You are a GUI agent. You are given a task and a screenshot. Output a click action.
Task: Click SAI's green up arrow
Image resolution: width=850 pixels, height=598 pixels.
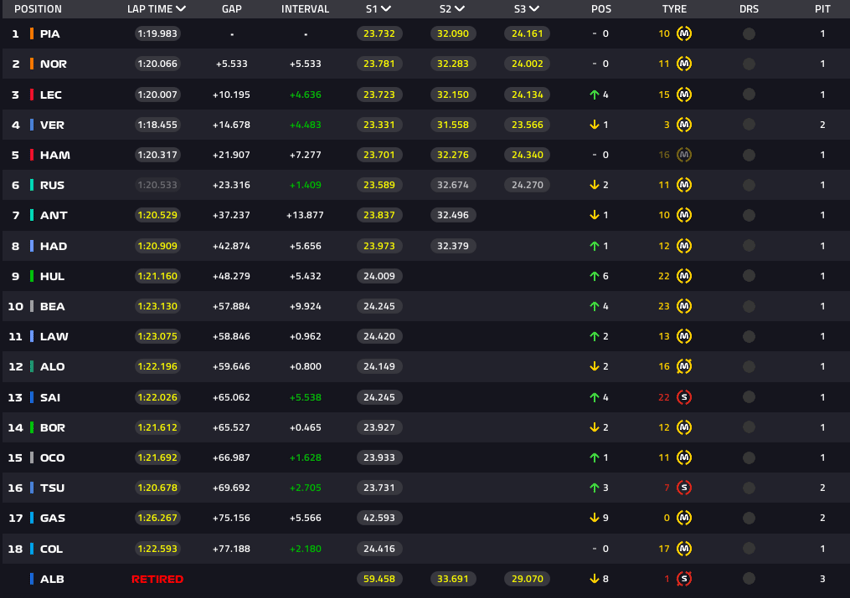(x=594, y=397)
